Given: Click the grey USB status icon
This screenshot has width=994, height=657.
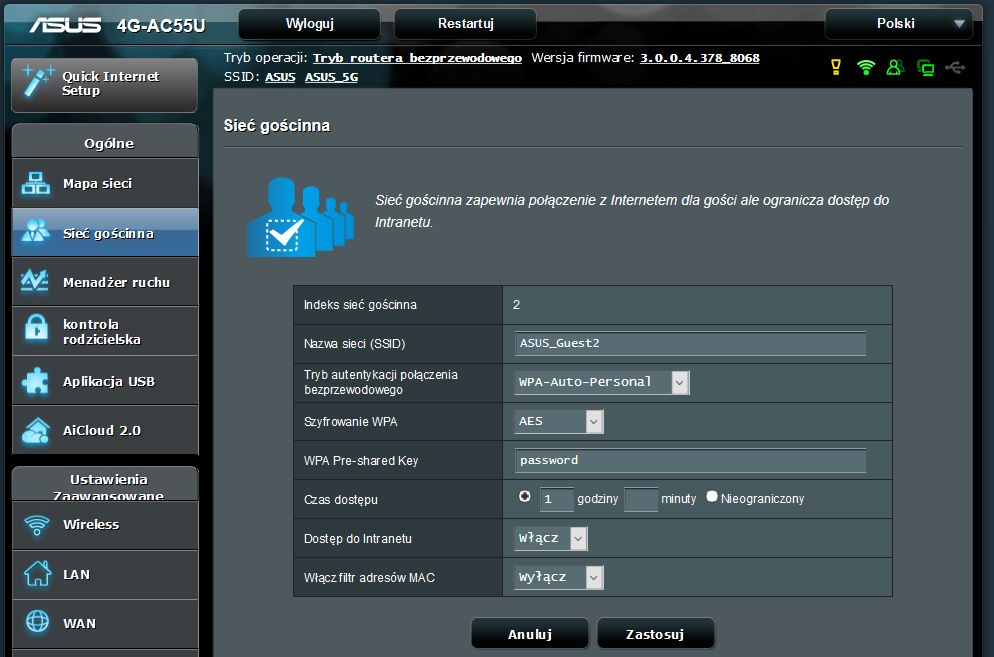Looking at the screenshot, I should pos(955,67).
